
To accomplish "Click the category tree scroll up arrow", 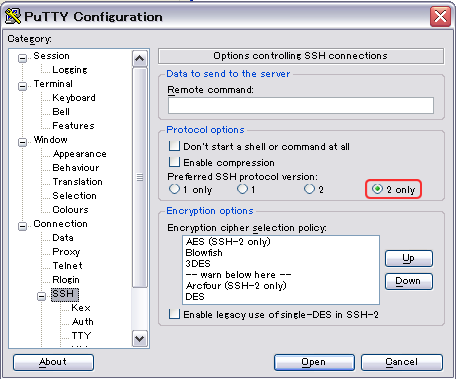I will pyautogui.click(x=139, y=59).
